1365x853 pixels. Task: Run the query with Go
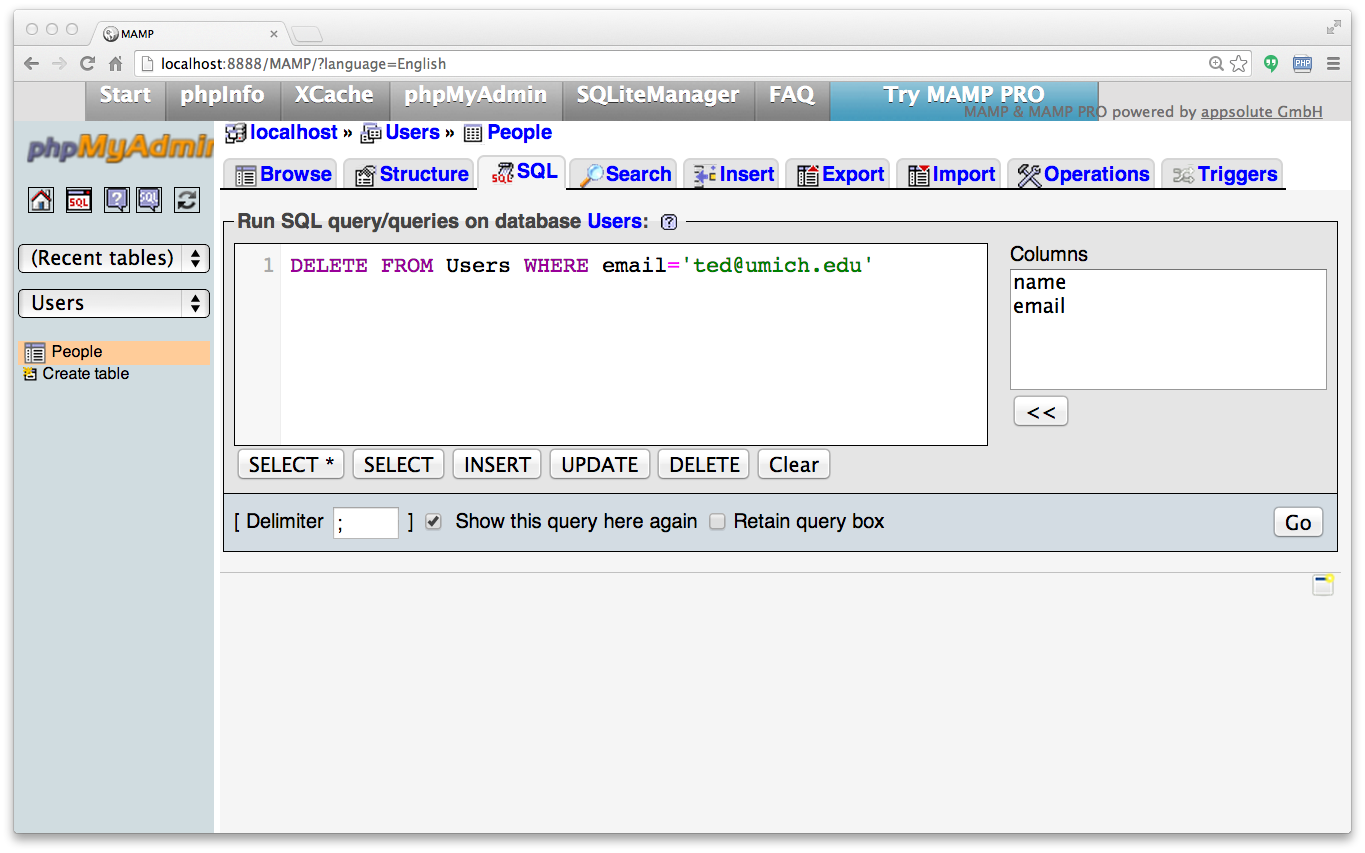point(1298,522)
